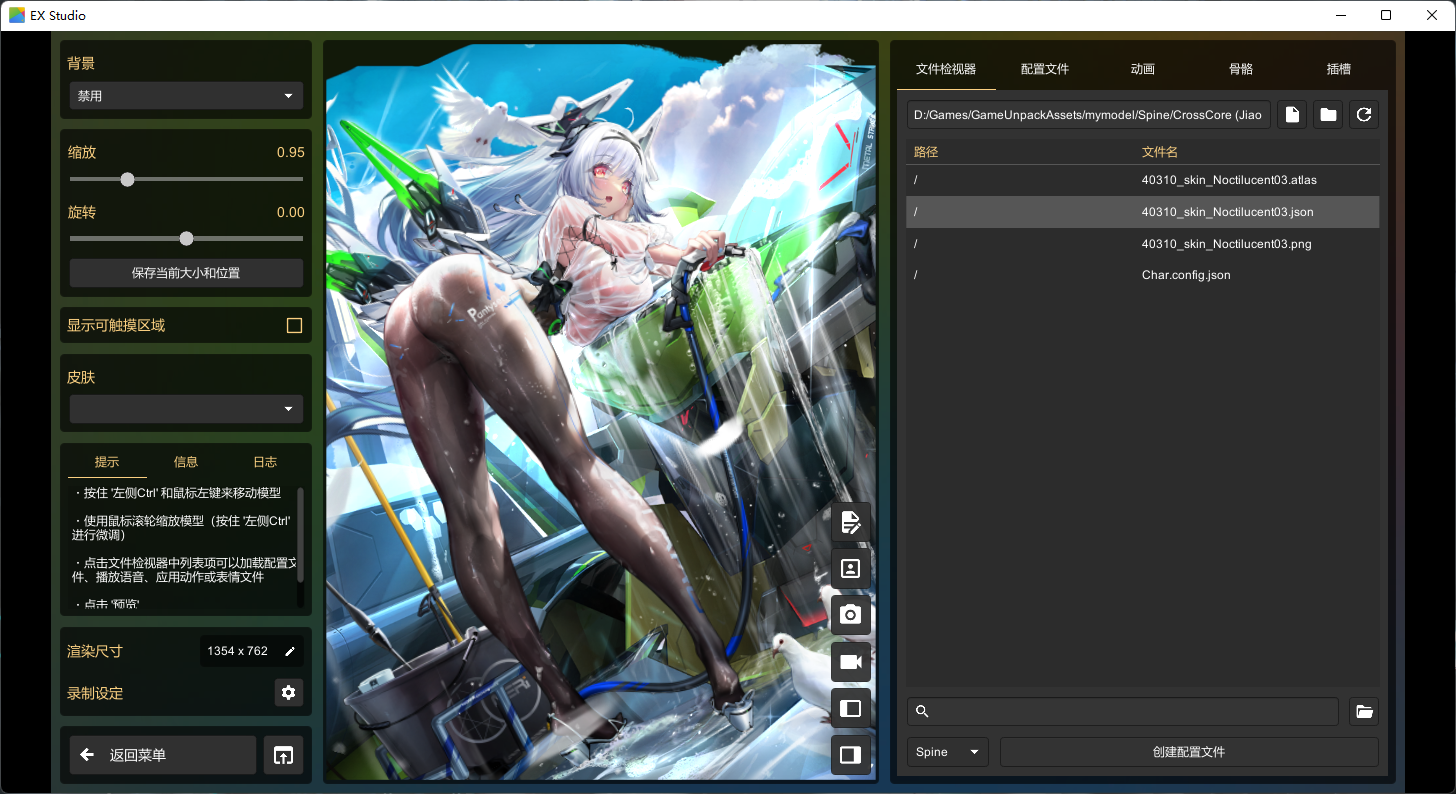This screenshot has width=1456, height=794.
Task: Click the file search input field
Action: tap(1122, 712)
